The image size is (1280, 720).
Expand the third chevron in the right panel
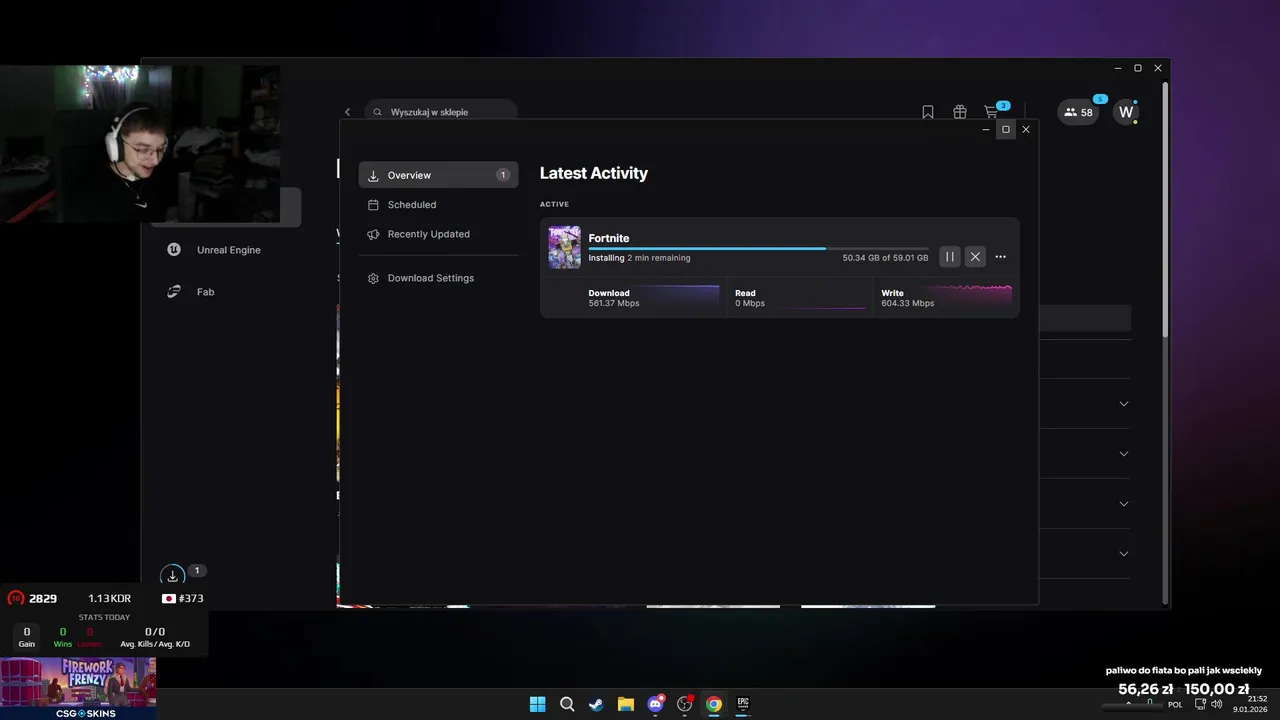(x=1123, y=504)
